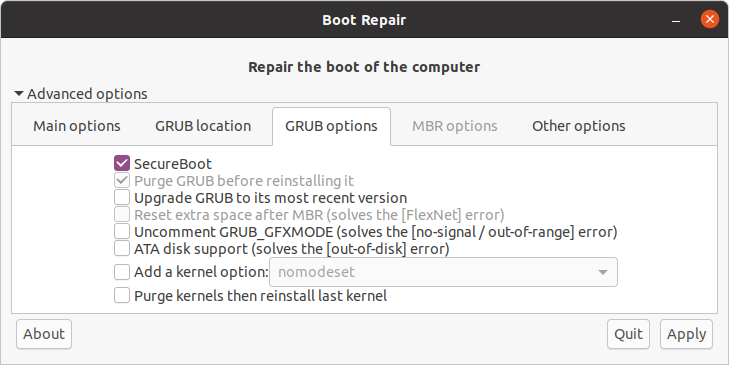Check Add a kernel option box
This screenshot has width=729, height=365.
coord(122,272)
